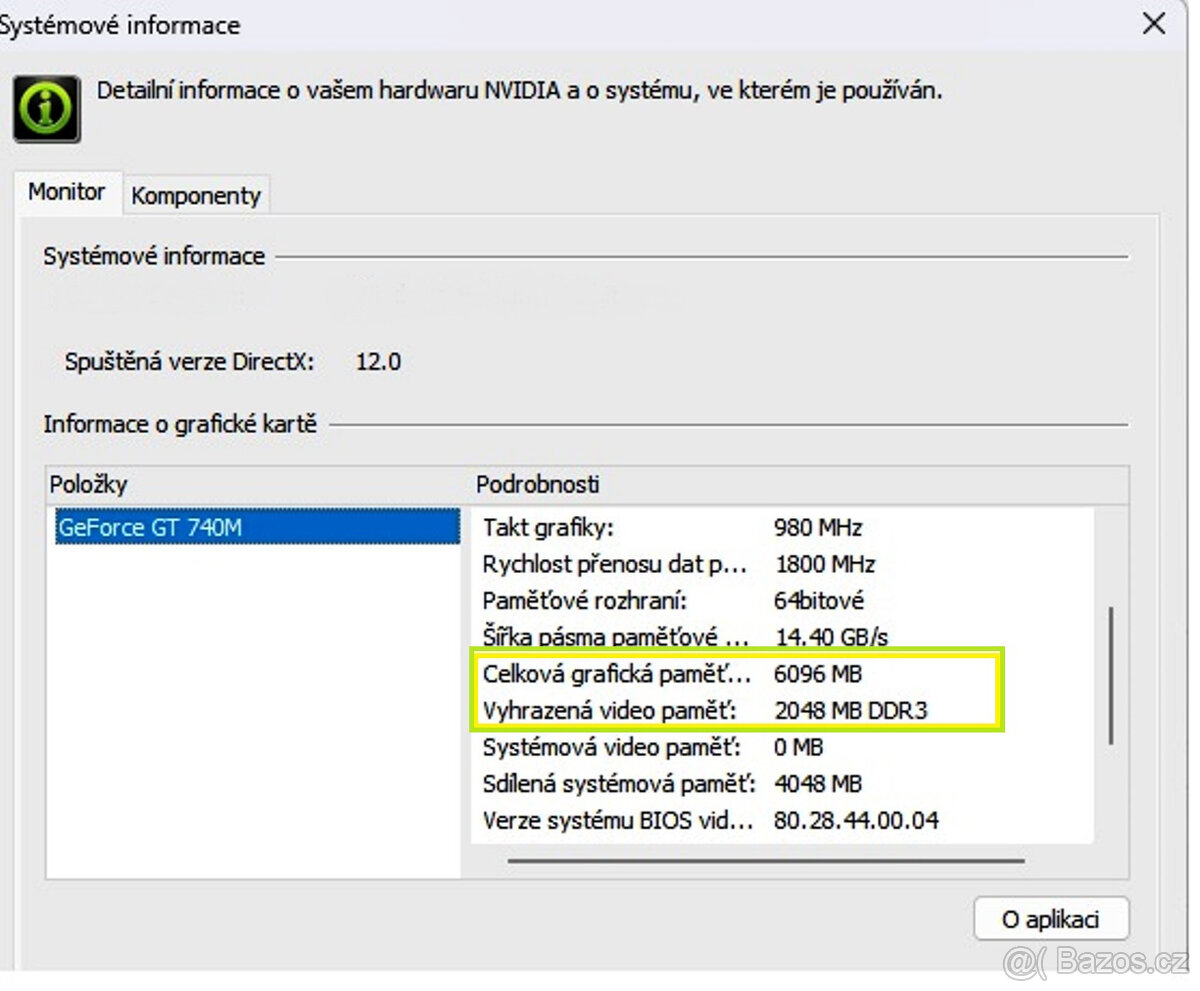Click the Podrobnosti column header
1200x991 pixels.
(537, 484)
